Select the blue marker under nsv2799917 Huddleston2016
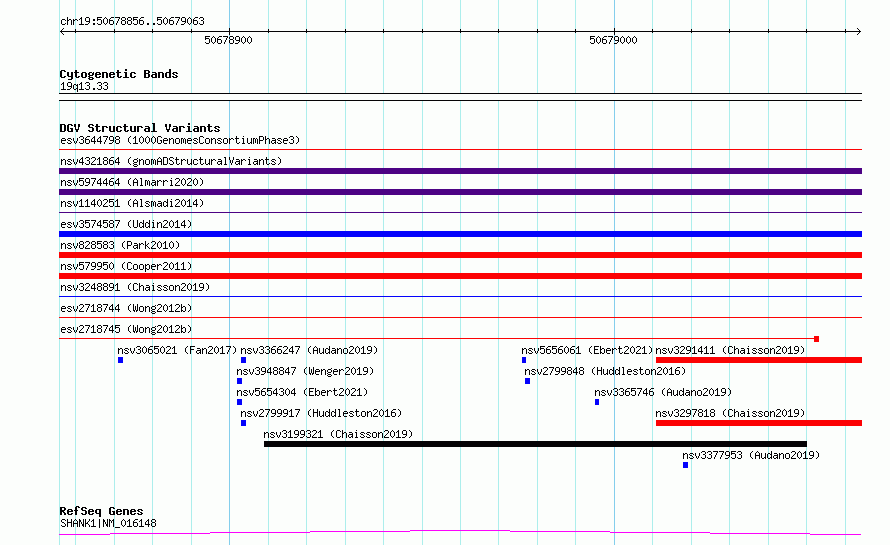The height and width of the screenshot is (545, 890). 244,423
